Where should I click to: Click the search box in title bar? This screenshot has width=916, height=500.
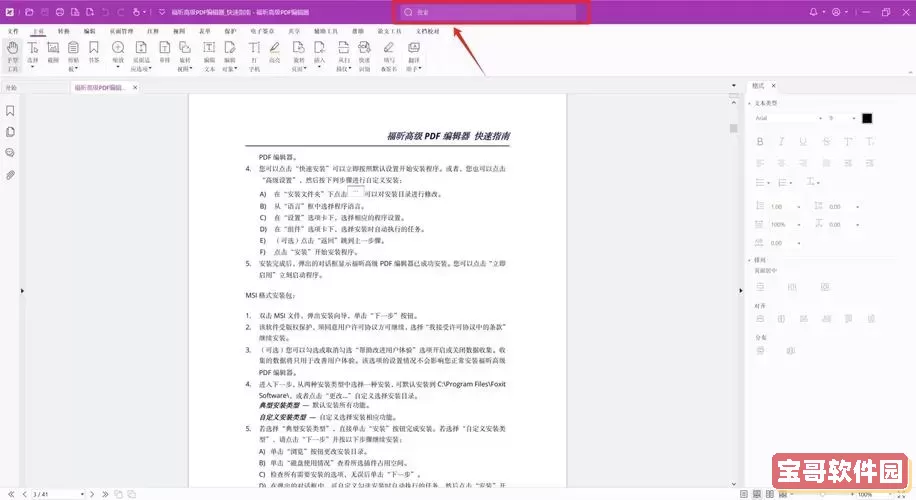[489, 12]
